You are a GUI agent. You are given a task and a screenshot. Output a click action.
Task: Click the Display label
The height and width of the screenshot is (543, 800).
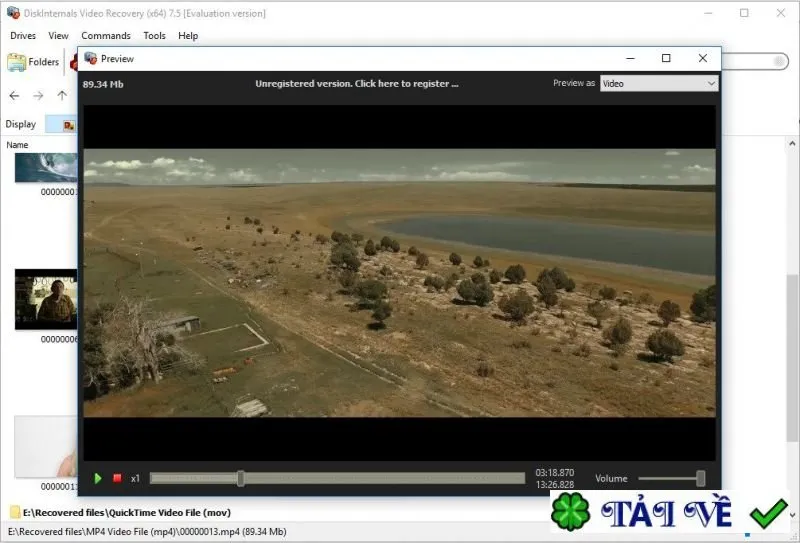[21, 124]
